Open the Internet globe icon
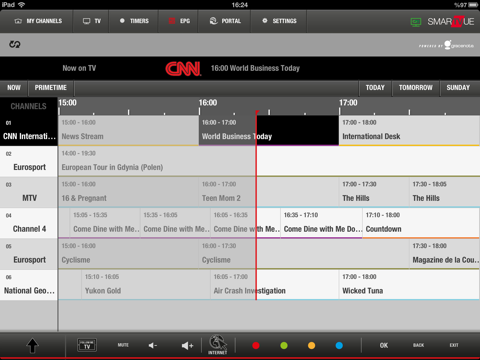 (x=218, y=345)
